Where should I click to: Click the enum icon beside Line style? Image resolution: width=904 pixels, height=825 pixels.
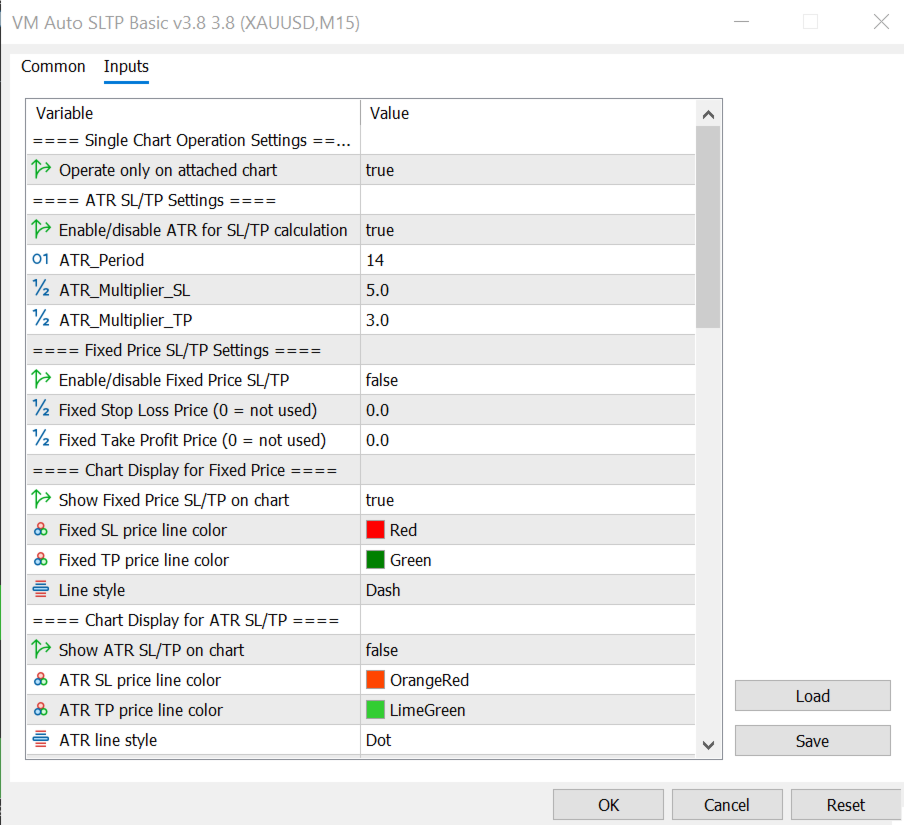[x=41, y=590]
